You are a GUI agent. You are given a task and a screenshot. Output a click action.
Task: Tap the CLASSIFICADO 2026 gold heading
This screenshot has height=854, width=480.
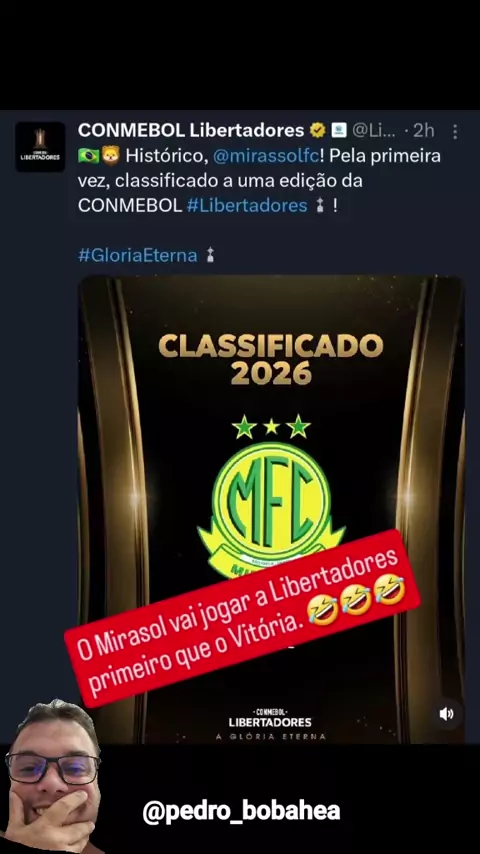click(x=271, y=359)
